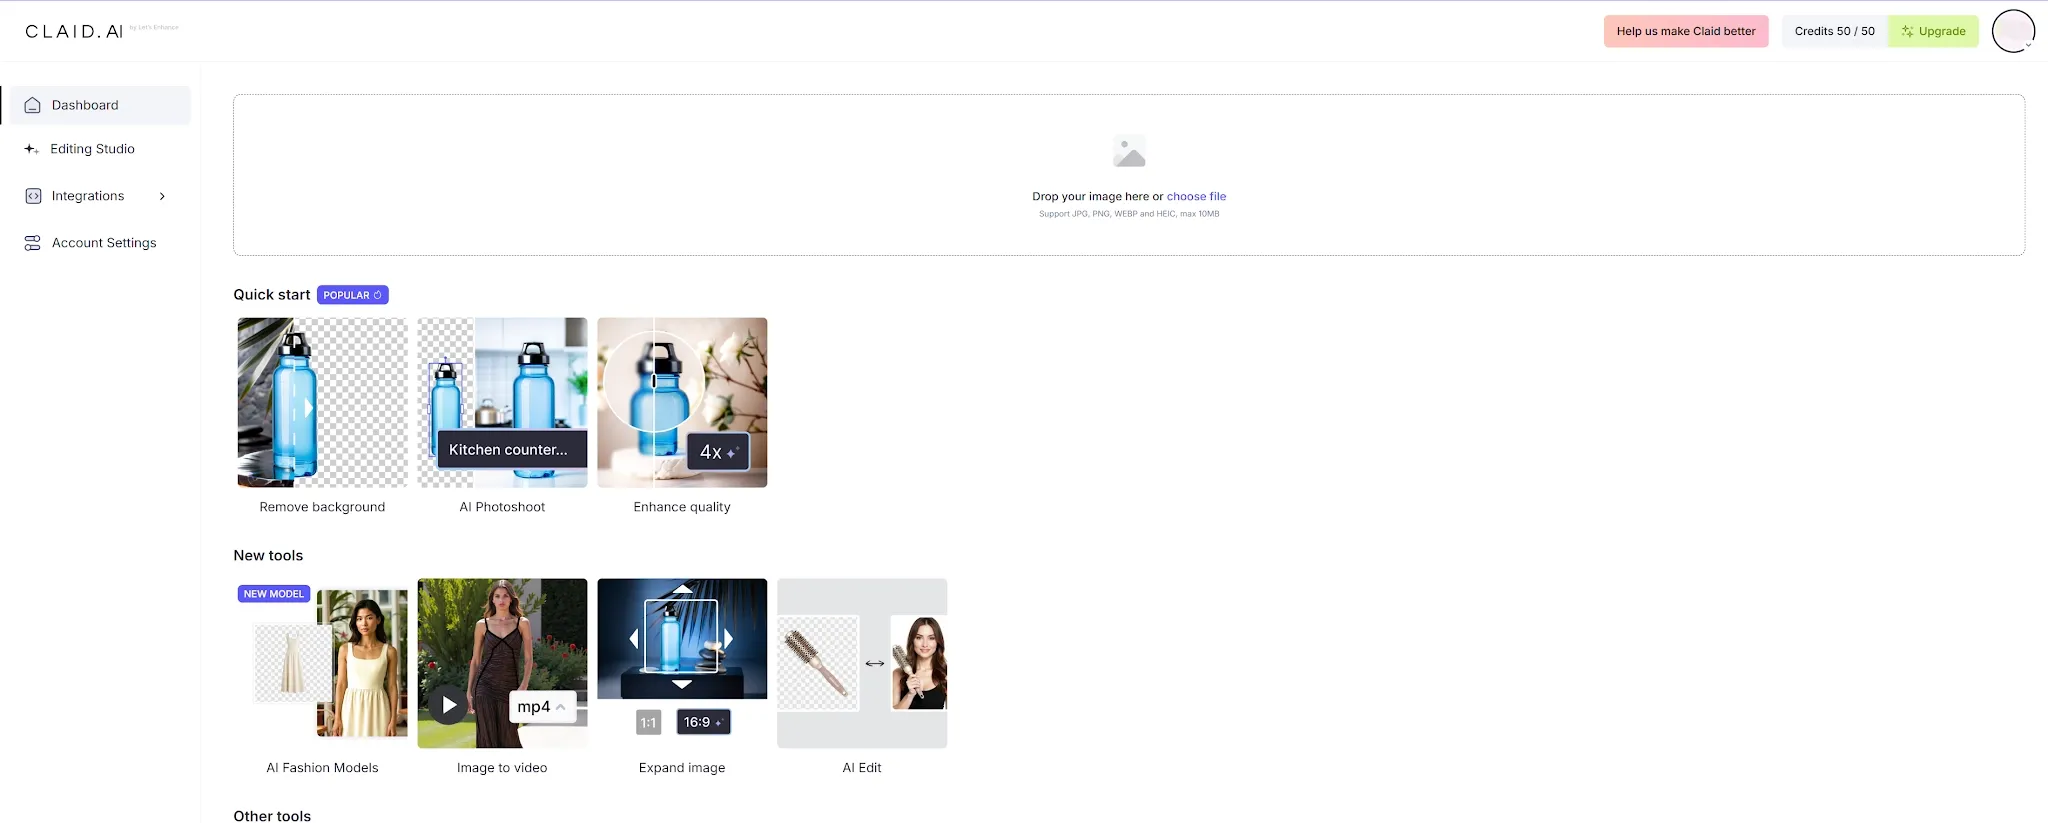Click the left expand arrow on Expand image card
Viewport: 2048px width, 823px height.
click(x=634, y=638)
